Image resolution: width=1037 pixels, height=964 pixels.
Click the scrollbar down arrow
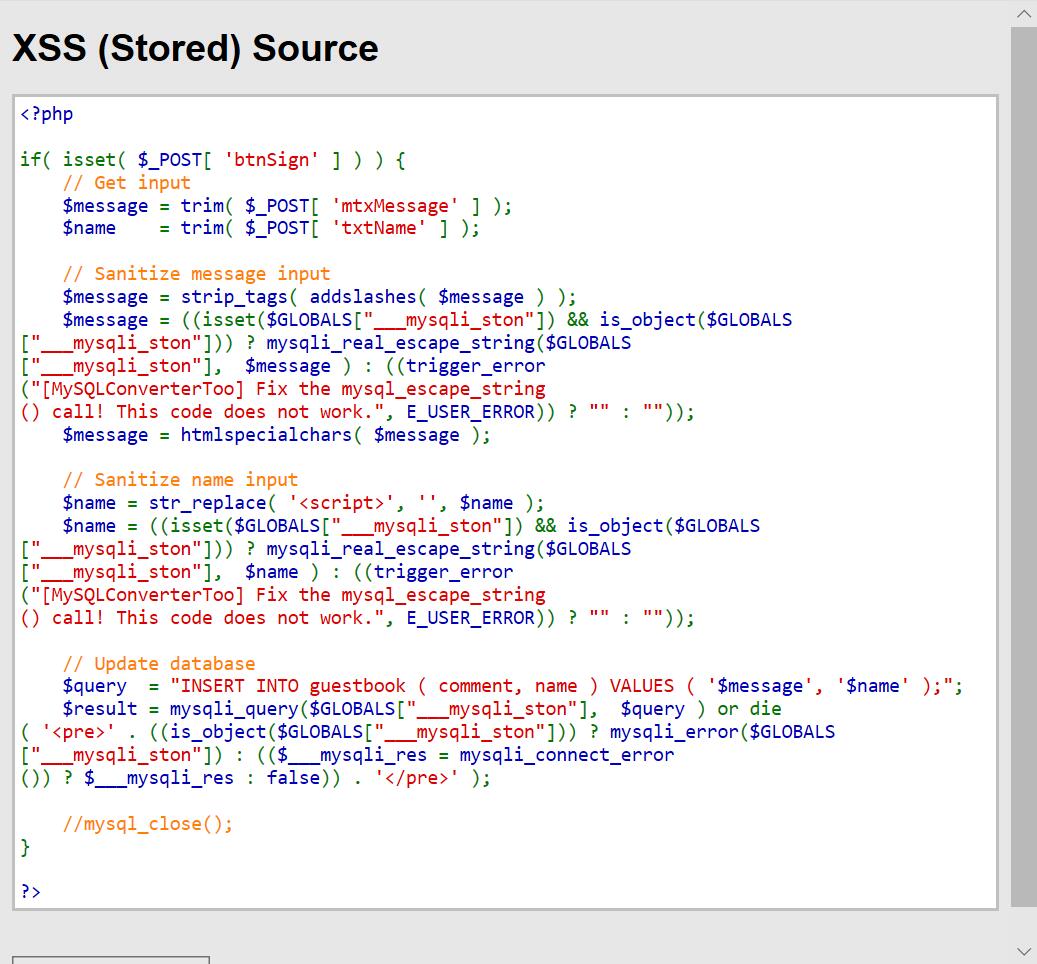pyautogui.click(x=1024, y=951)
